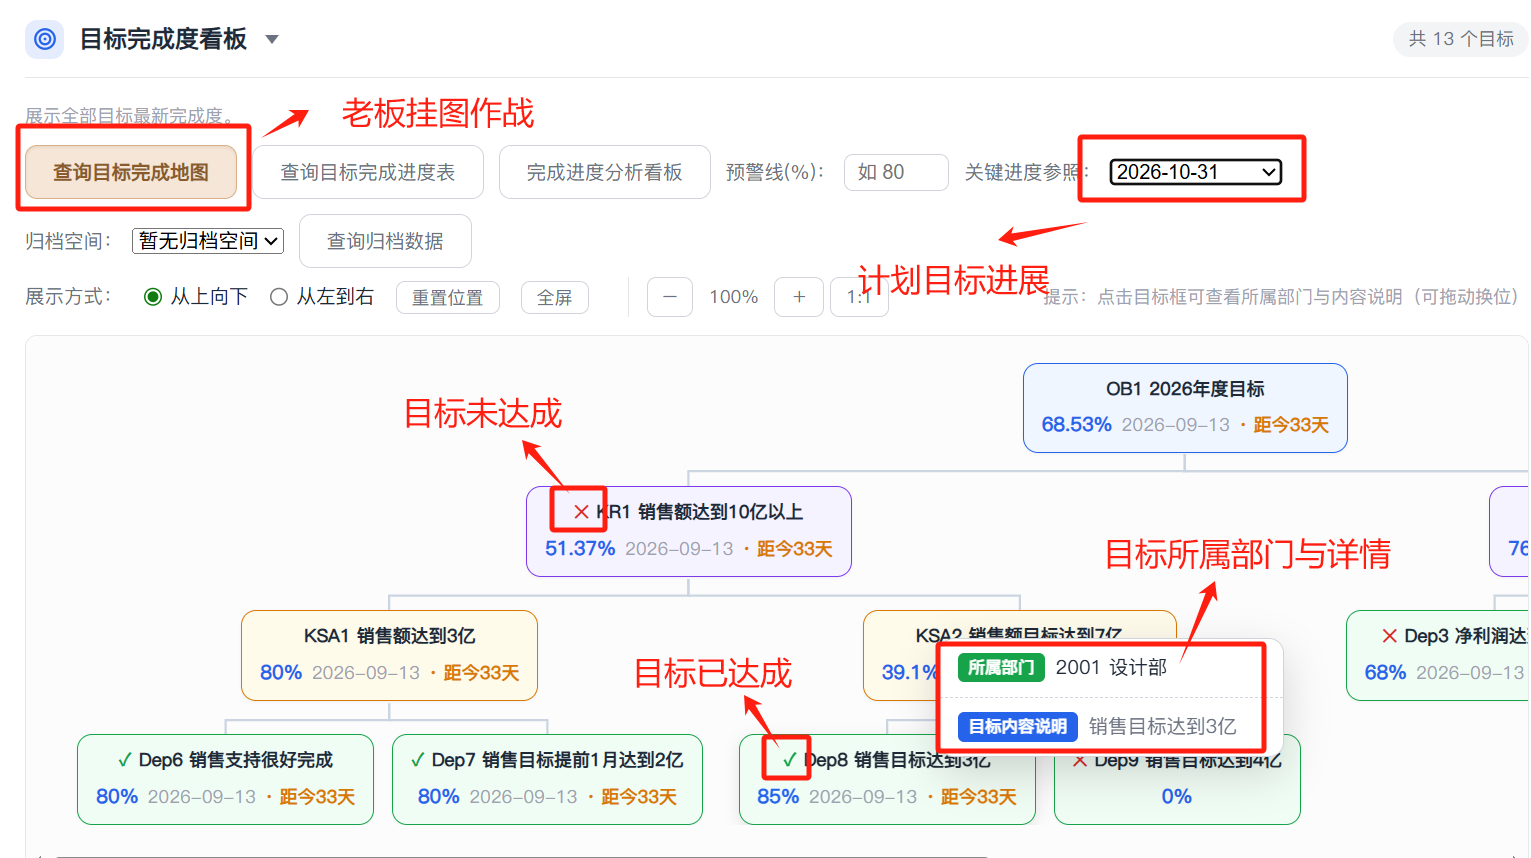Select the 从上向下 layout radio button
Image resolution: width=1531 pixels, height=858 pixels.
[153, 297]
